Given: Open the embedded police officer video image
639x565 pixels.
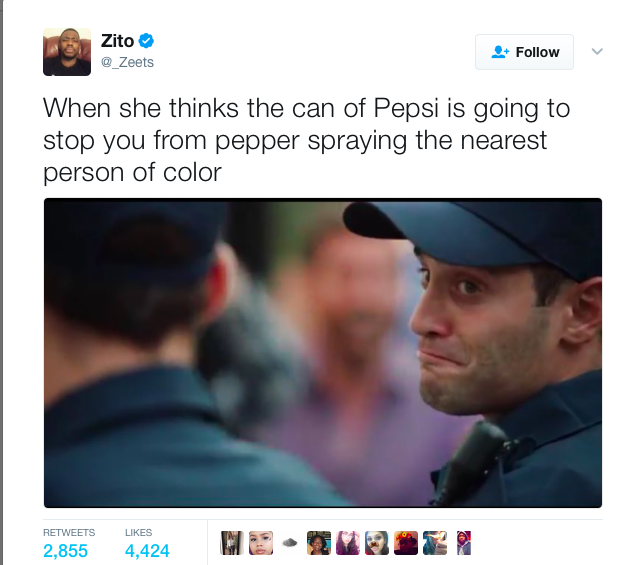Looking at the screenshot, I should 323,353.
